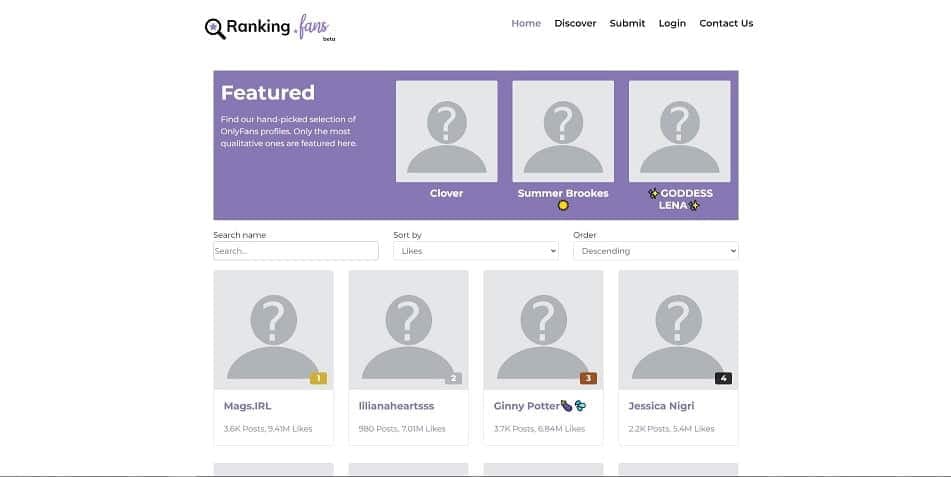Go to the Discover page
The height and width of the screenshot is (477, 951).
coord(575,23)
